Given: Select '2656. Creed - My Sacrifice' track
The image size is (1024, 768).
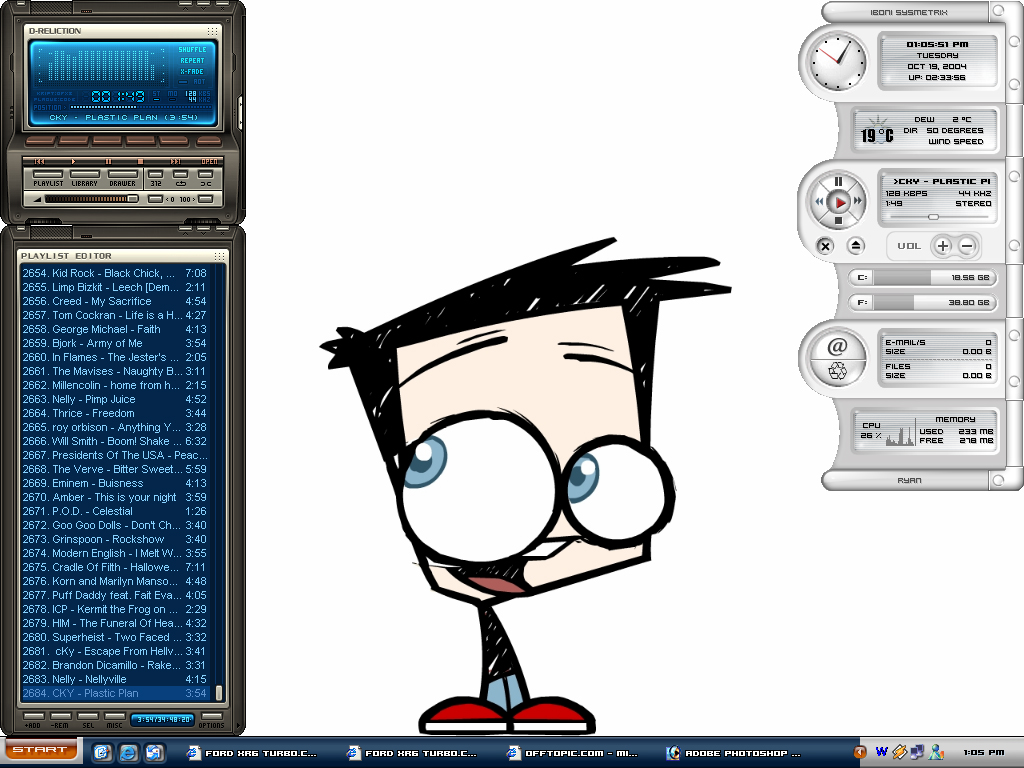Looking at the screenshot, I should (x=116, y=301).
